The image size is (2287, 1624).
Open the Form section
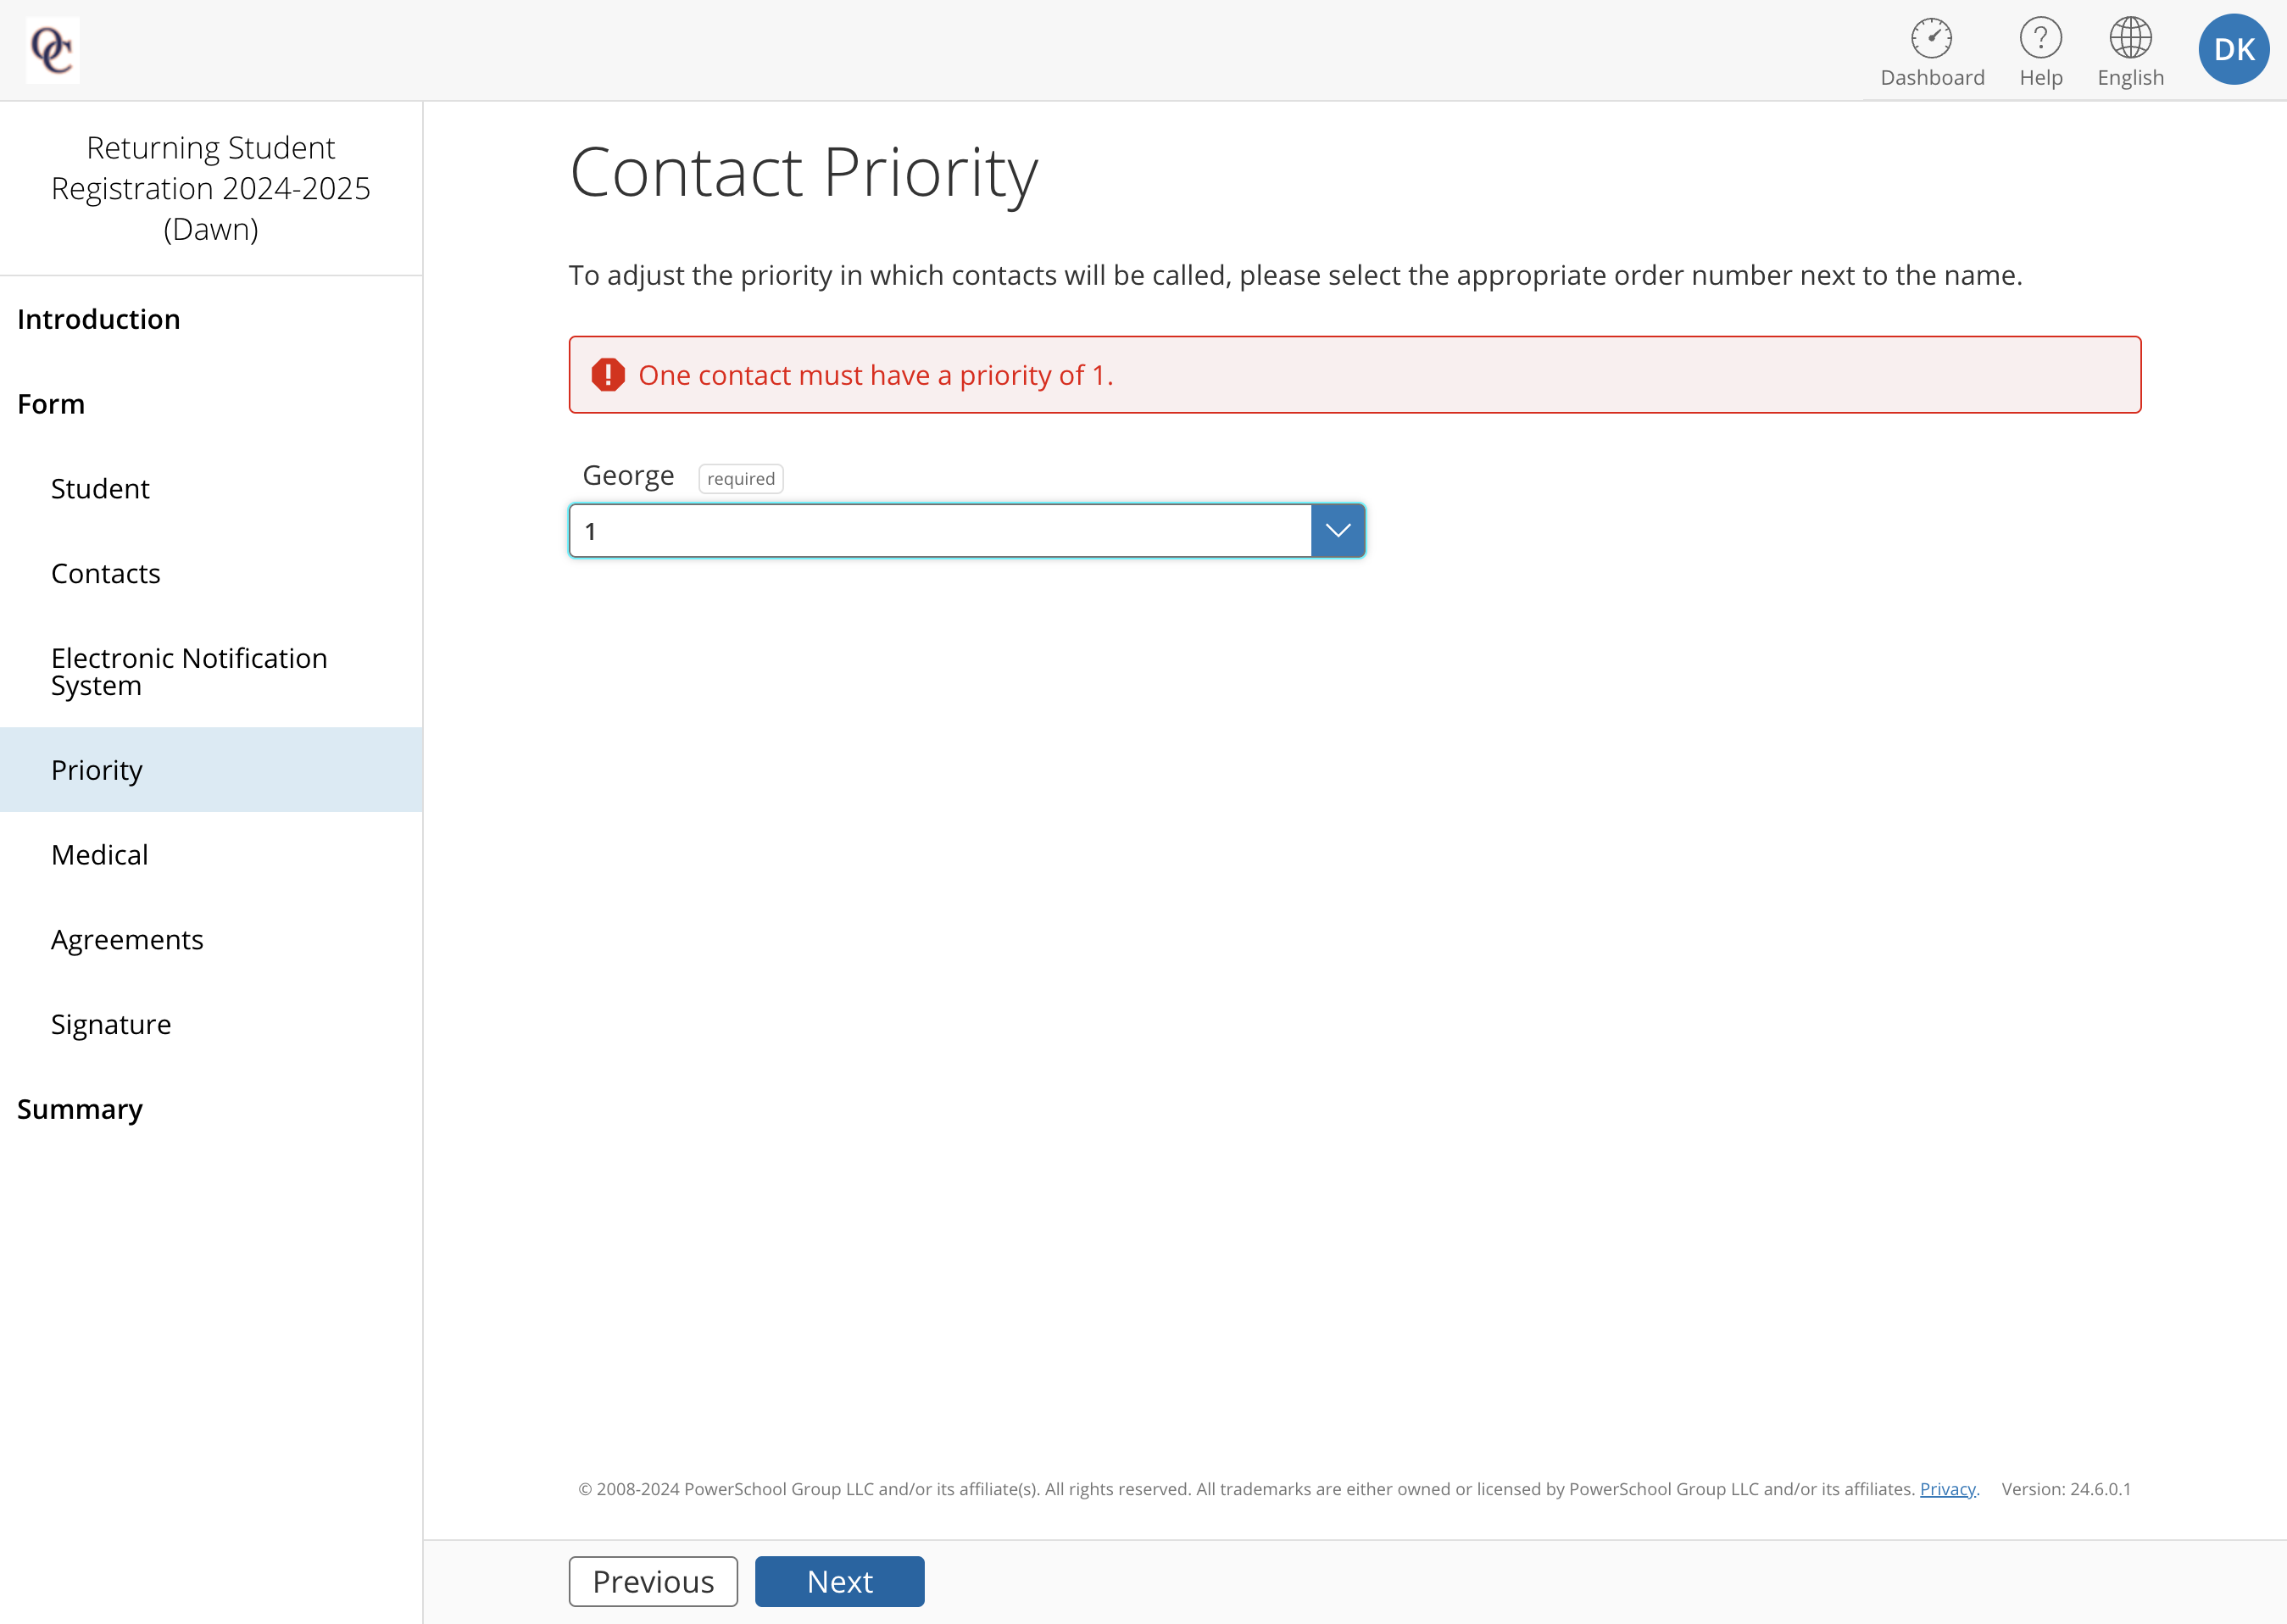click(51, 404)
